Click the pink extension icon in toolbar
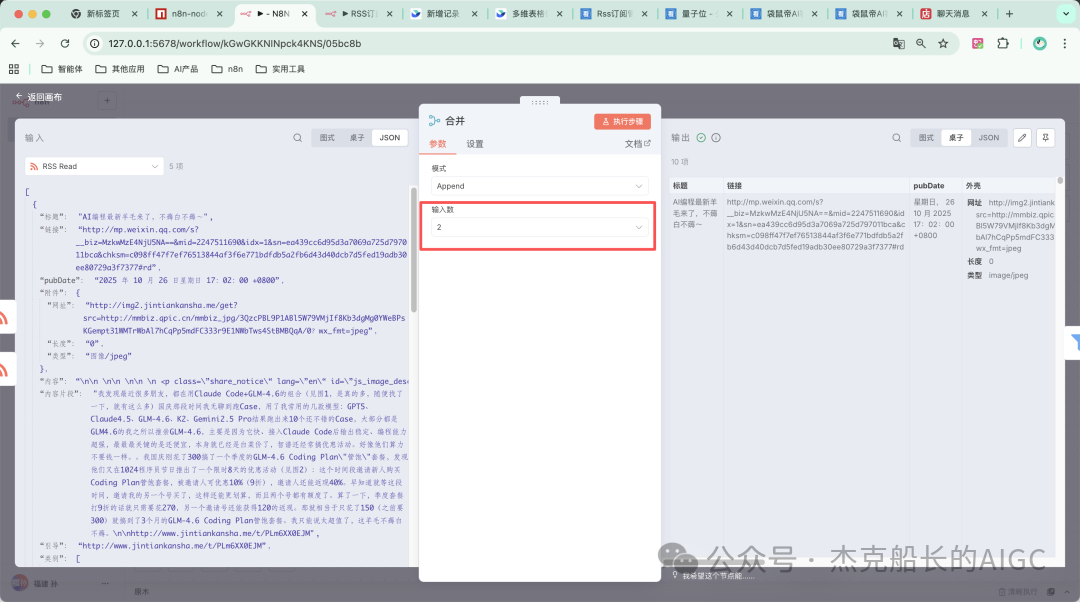 977,43
